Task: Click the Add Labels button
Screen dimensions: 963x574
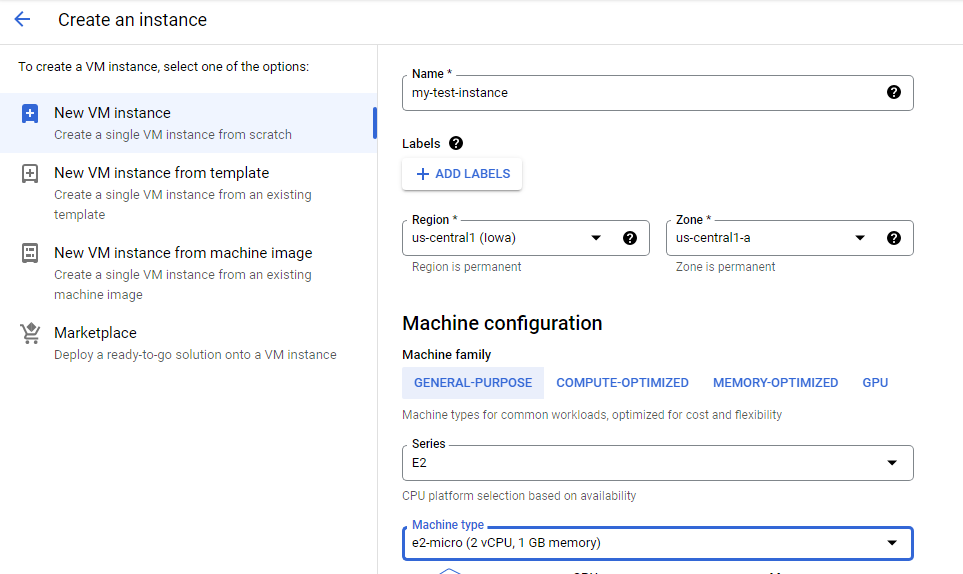Action: pyautogui.click(x=462, y=174)
